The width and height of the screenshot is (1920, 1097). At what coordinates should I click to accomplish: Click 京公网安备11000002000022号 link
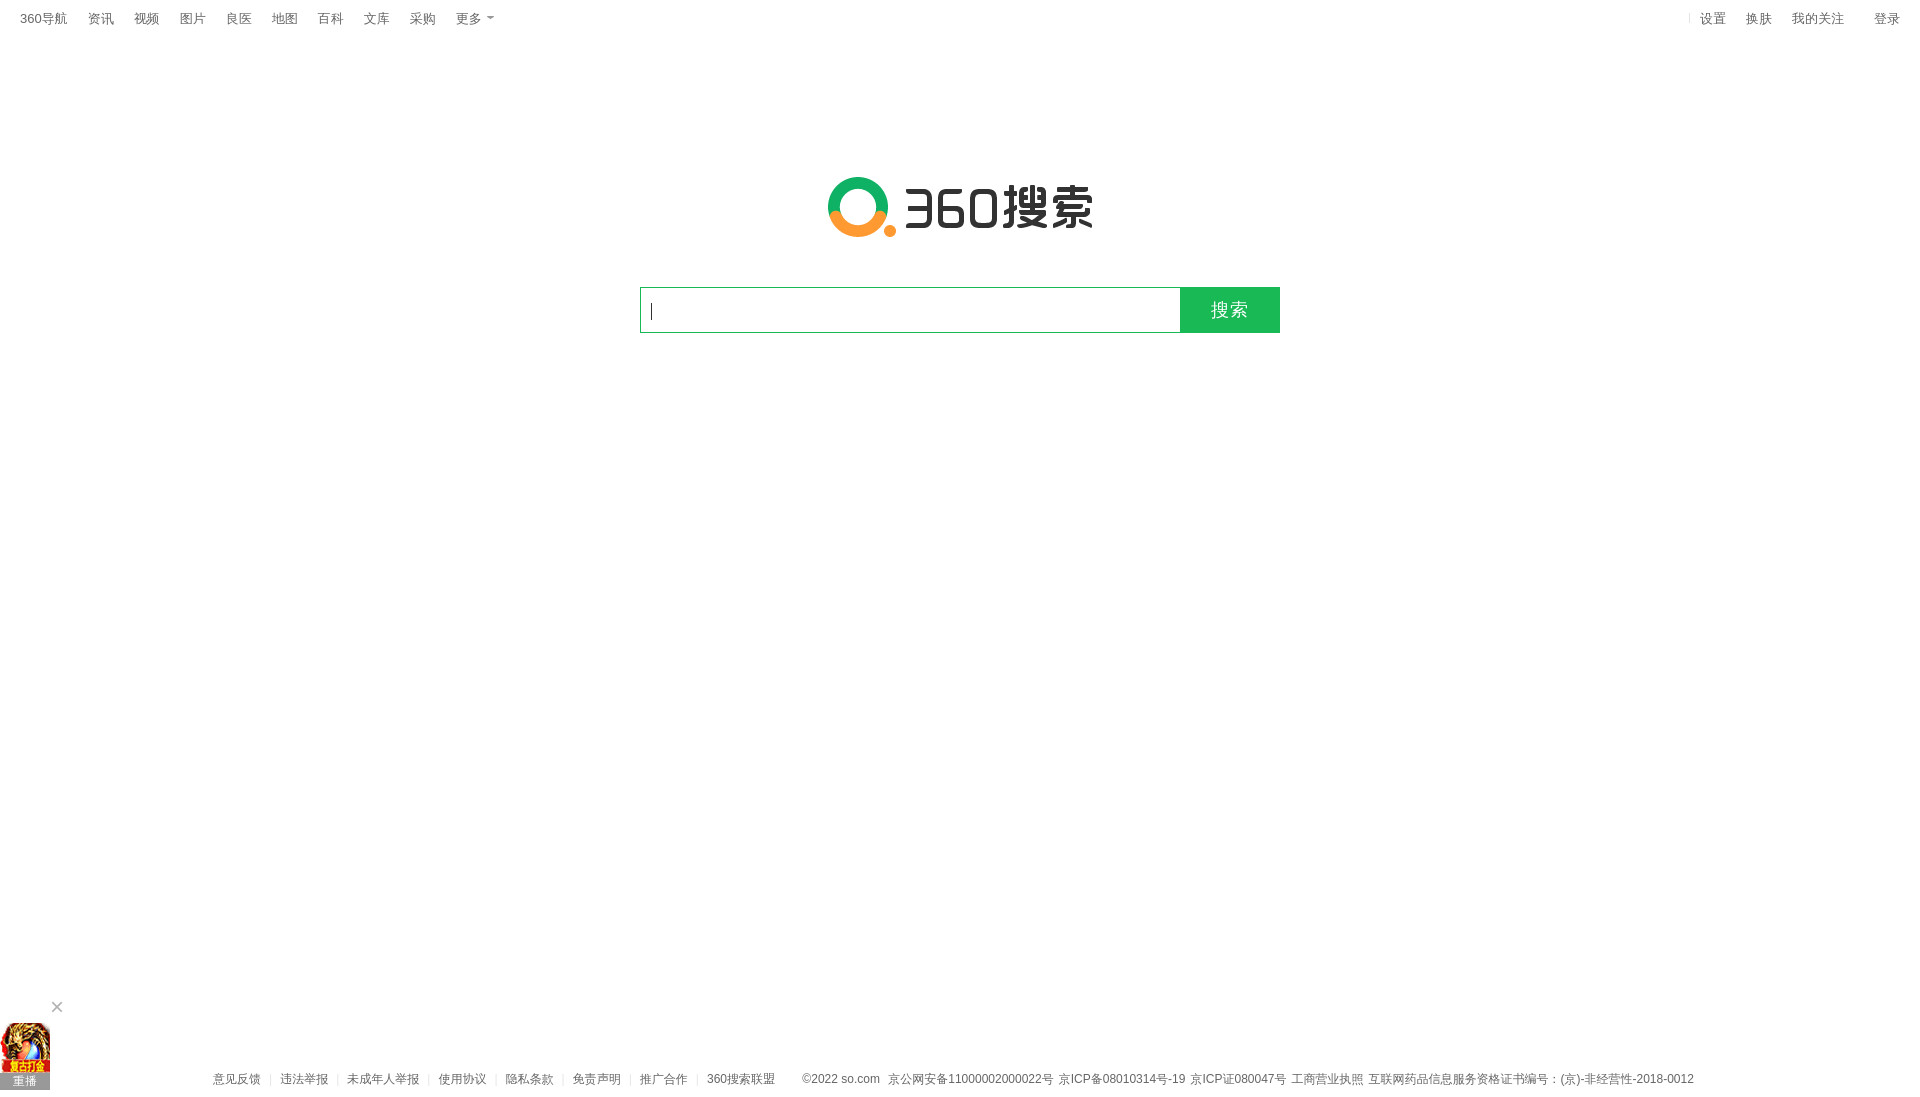[x=971, y=1080]
